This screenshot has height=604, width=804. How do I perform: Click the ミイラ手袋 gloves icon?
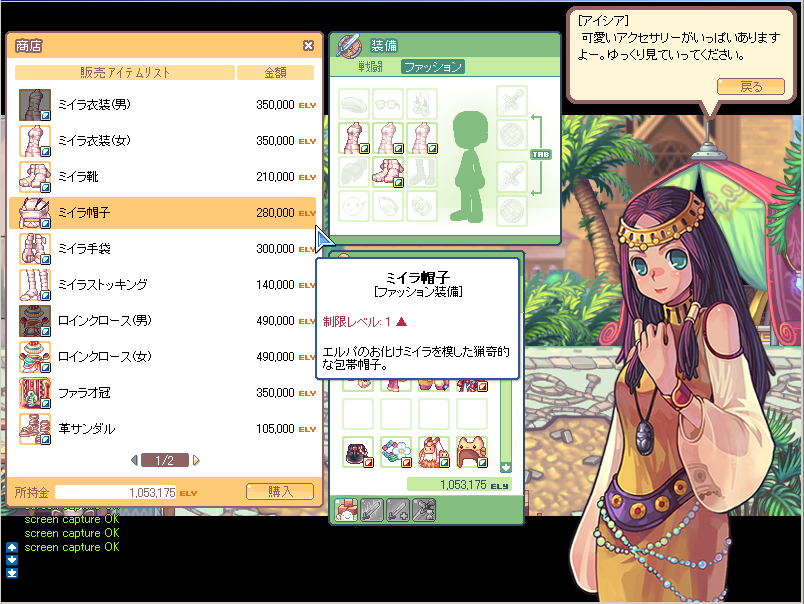coord(35,249)
